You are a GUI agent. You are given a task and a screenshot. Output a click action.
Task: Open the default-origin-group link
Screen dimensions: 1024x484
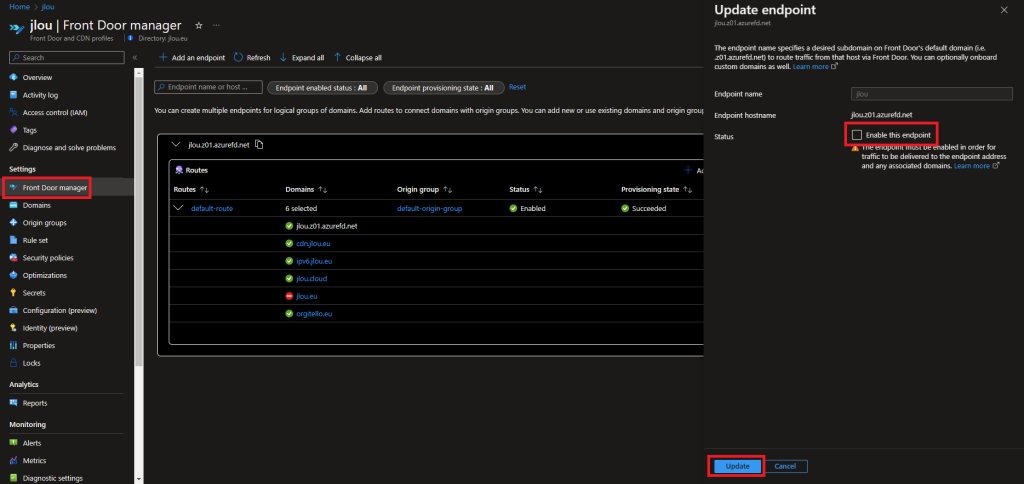(x=430, y=208)
